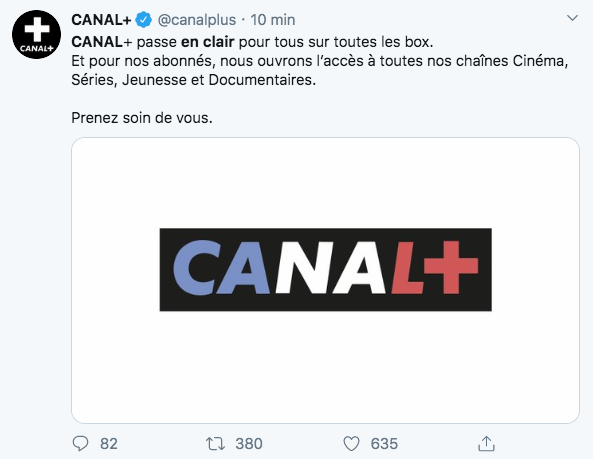Click the CANAL+ profile avatar
This screenshot has width=593, height=459.
(36, 34)
